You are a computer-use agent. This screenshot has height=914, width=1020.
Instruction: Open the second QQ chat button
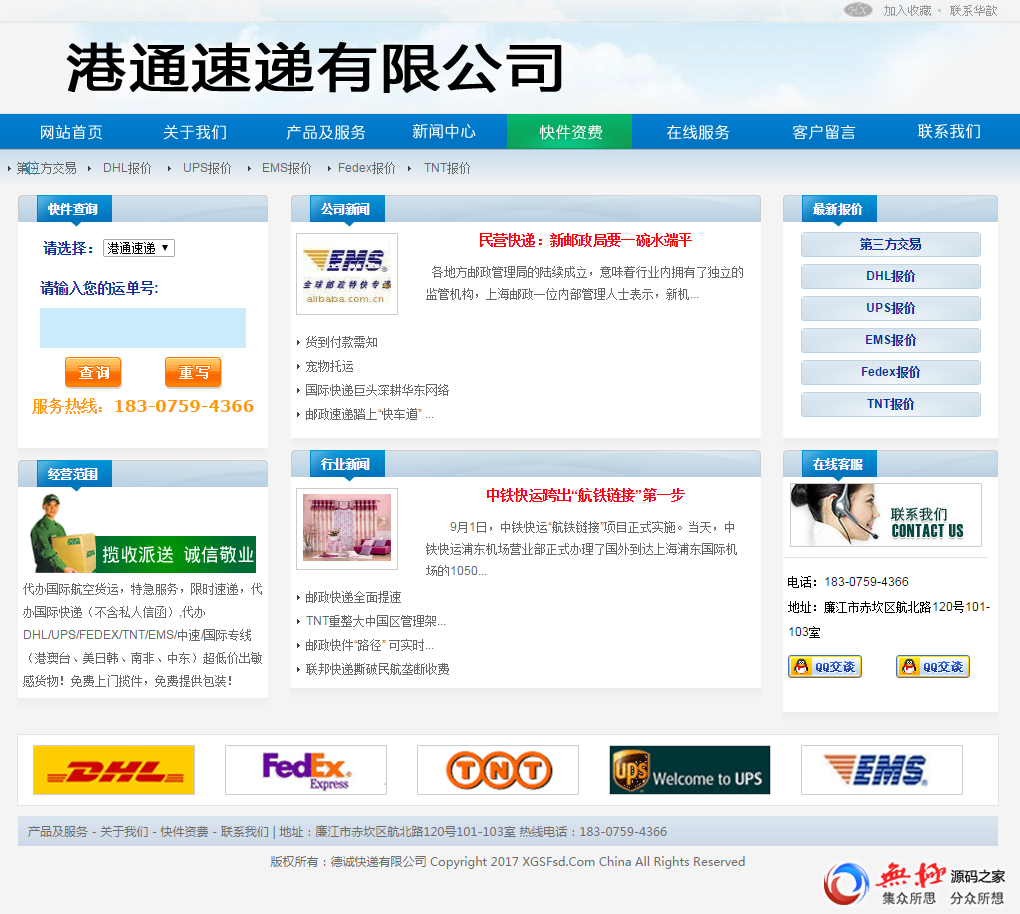click(933, 667)
